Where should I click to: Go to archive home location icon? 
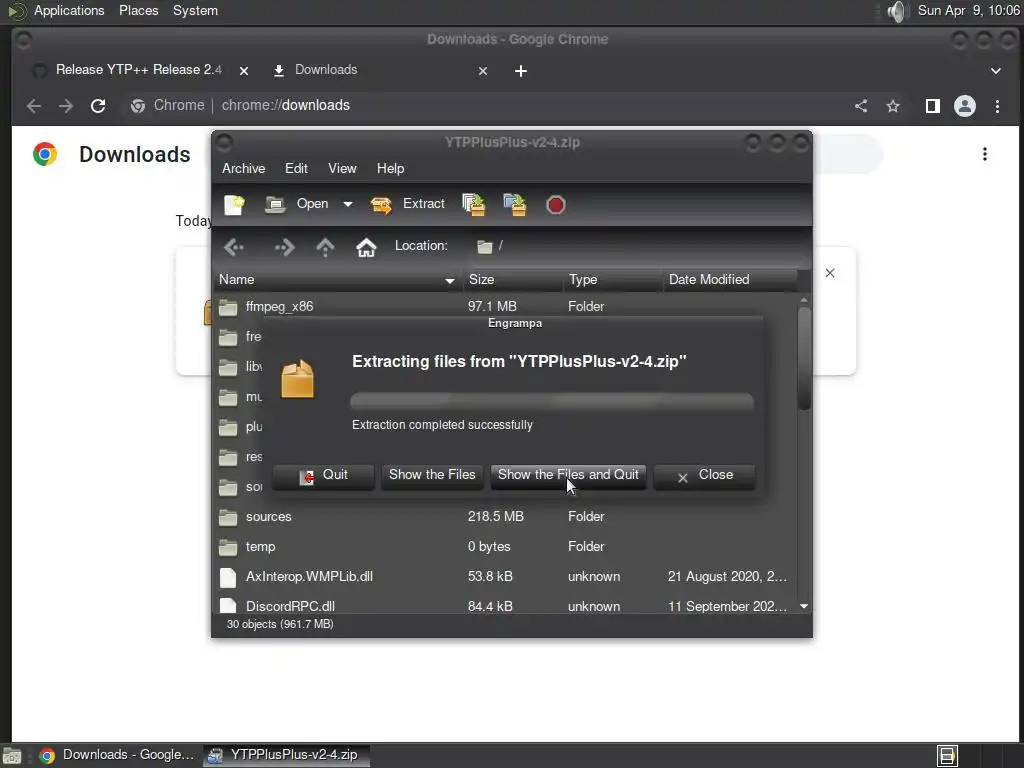pyautogui.click(x=366, y=247)
